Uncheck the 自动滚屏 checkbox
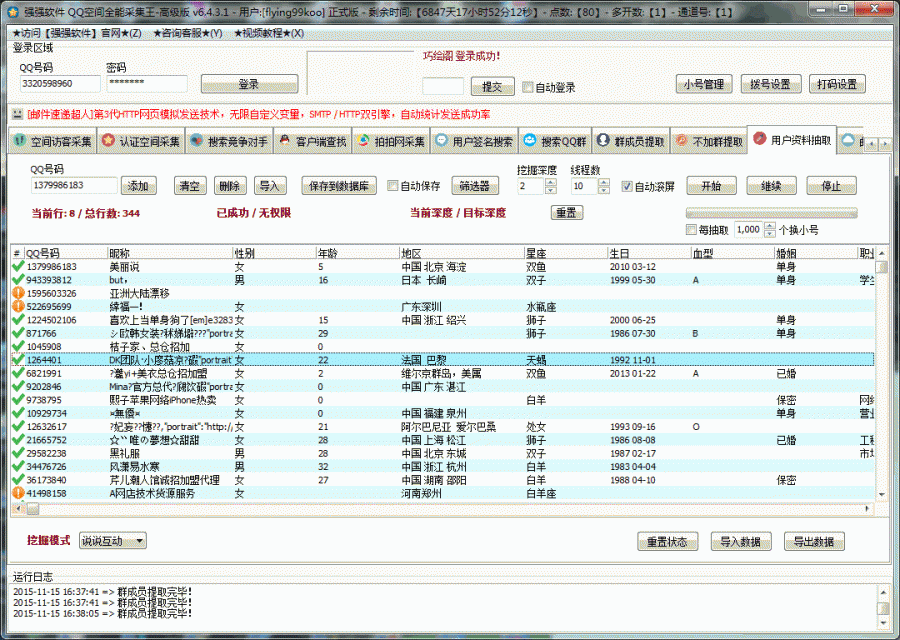900x640 pixels. 627,187
